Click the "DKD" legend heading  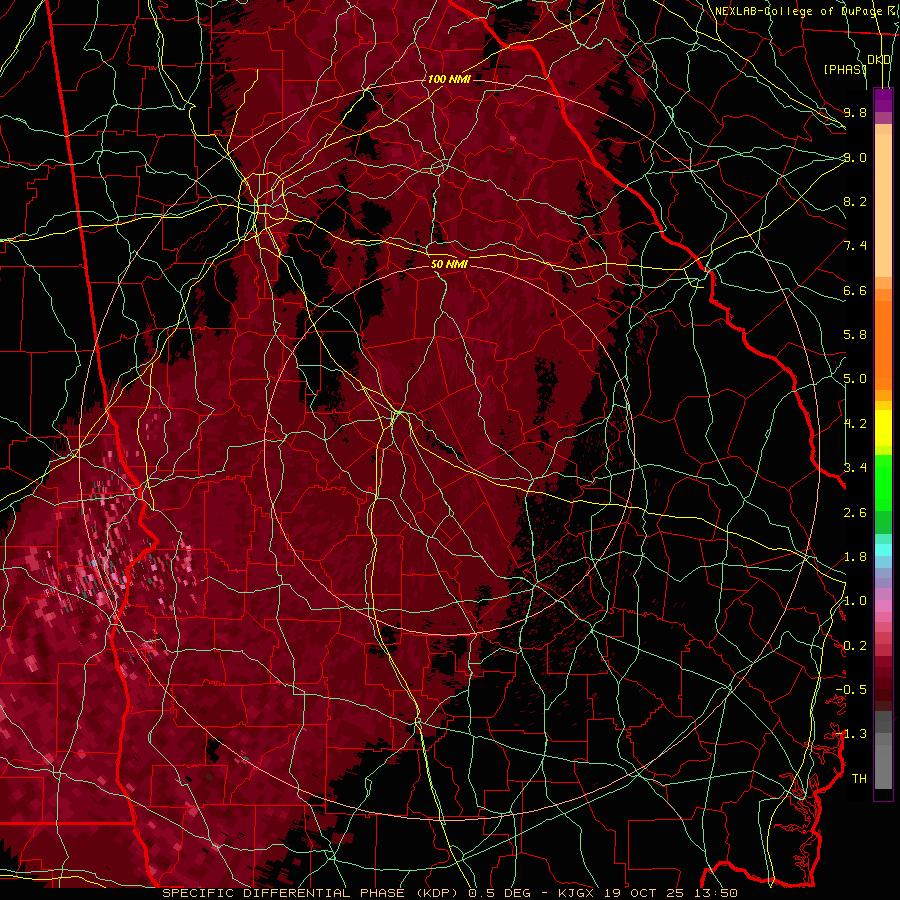(879, 60)
